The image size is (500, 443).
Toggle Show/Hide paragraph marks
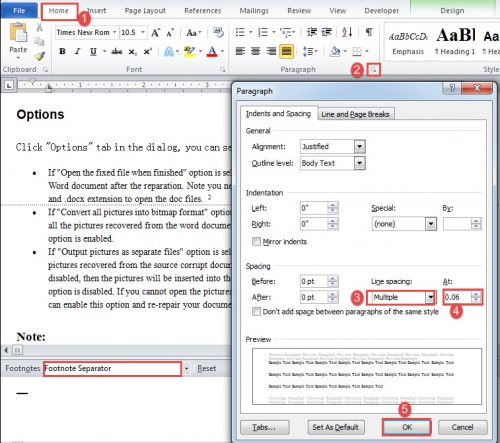[x=369, y=32]
